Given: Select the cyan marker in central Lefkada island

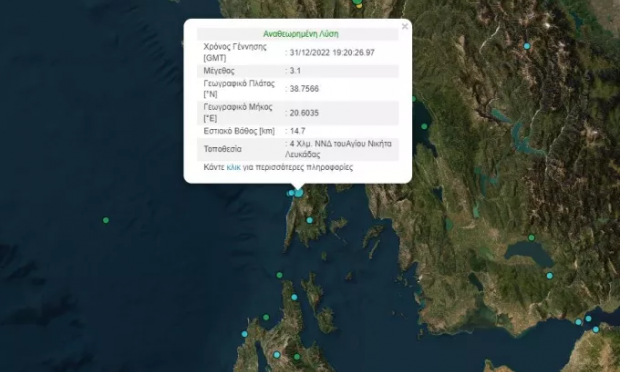Looking at the screenshot, I should pos(310,220).
